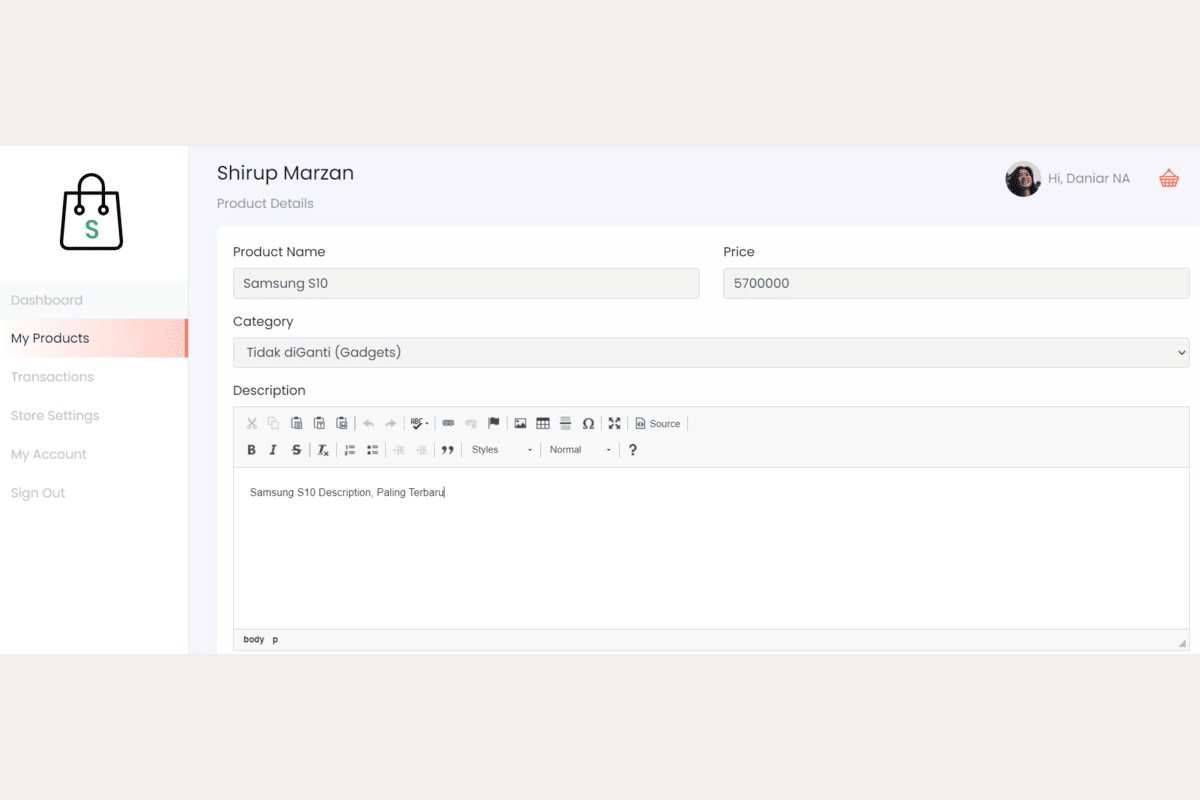
Task: Open the Normal paragraph format dropdown
Action: [580, 450]
